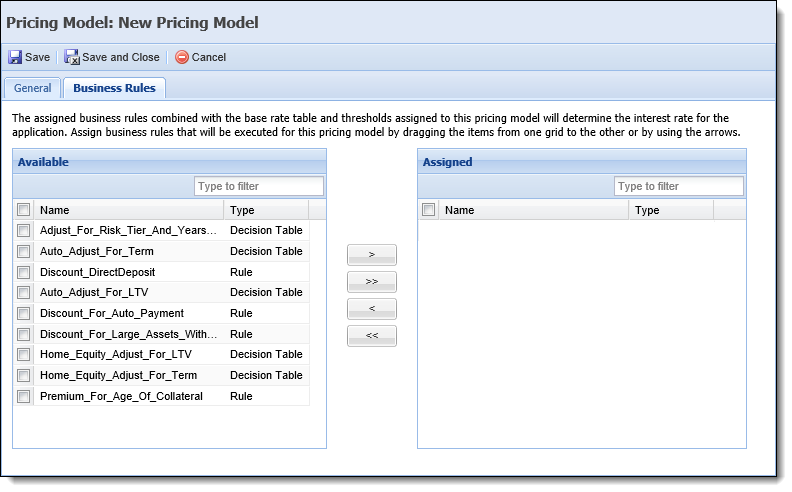
Task: Check the Available grid select-all checkbox
Action: [23, 210]
